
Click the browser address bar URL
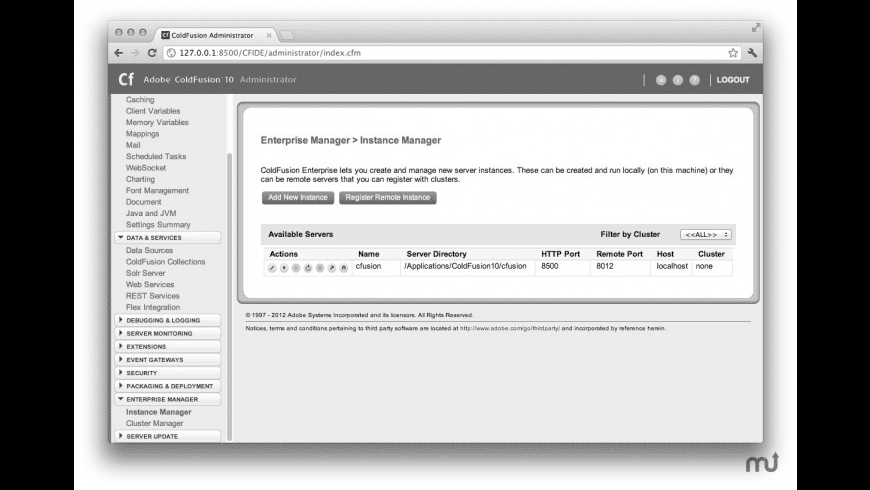pos(270,53)
